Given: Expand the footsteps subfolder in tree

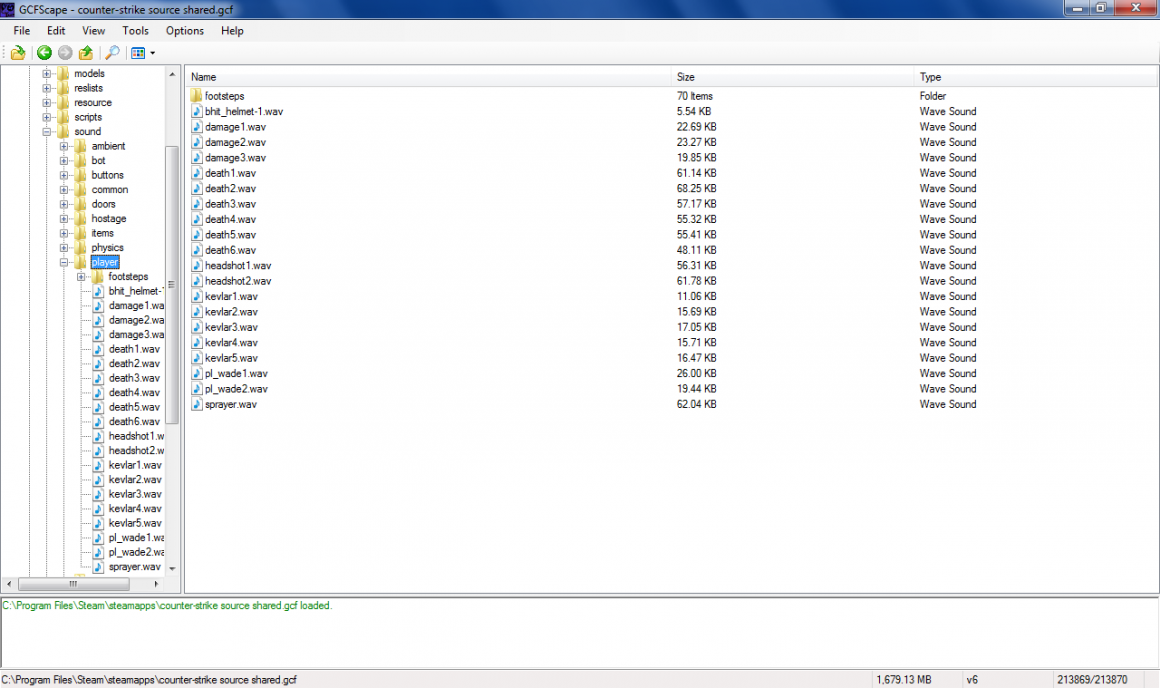Looking at the screenshot, I should (81, 277).
